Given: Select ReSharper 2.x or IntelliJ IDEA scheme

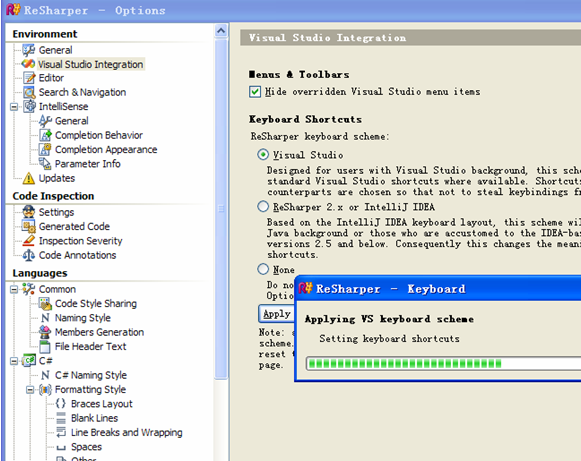Looking at the screenshot, I should tap(263, 206).
